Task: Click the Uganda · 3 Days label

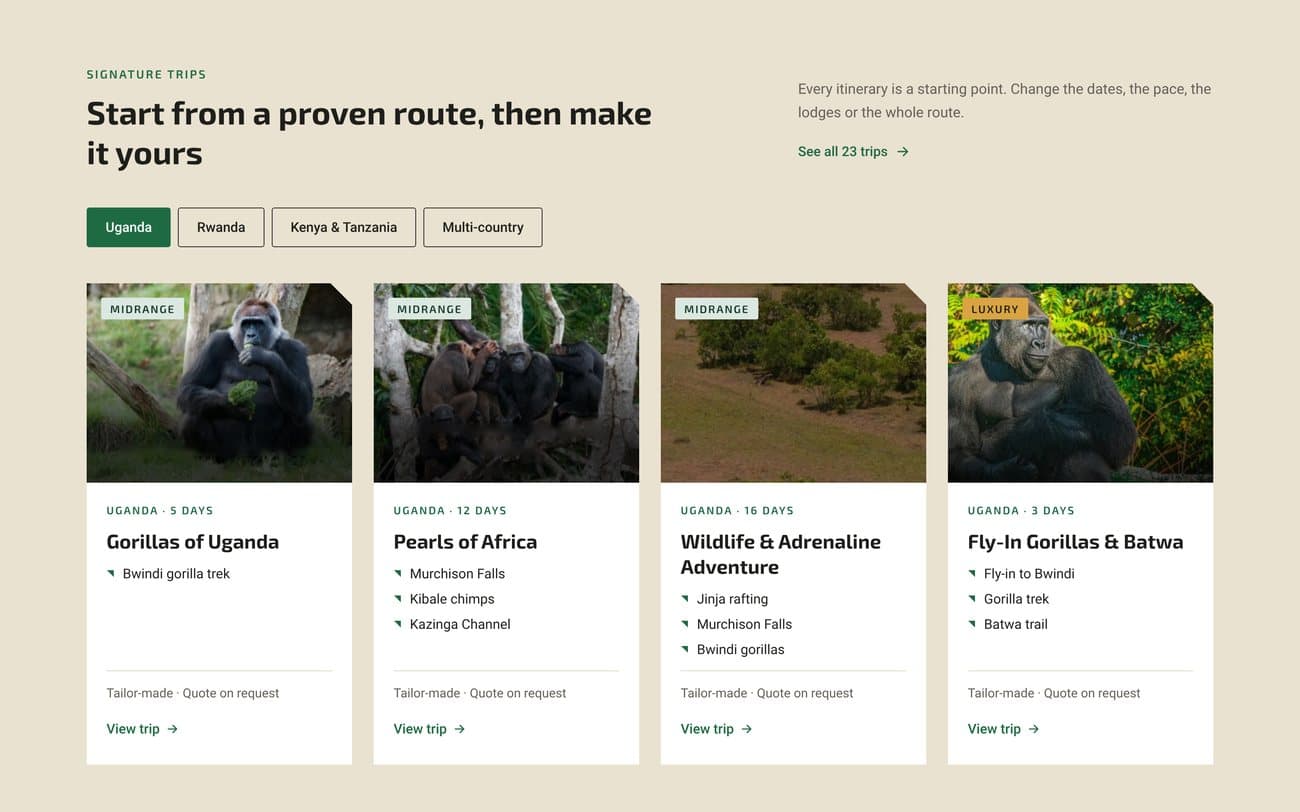Action: pos(1021,511)
